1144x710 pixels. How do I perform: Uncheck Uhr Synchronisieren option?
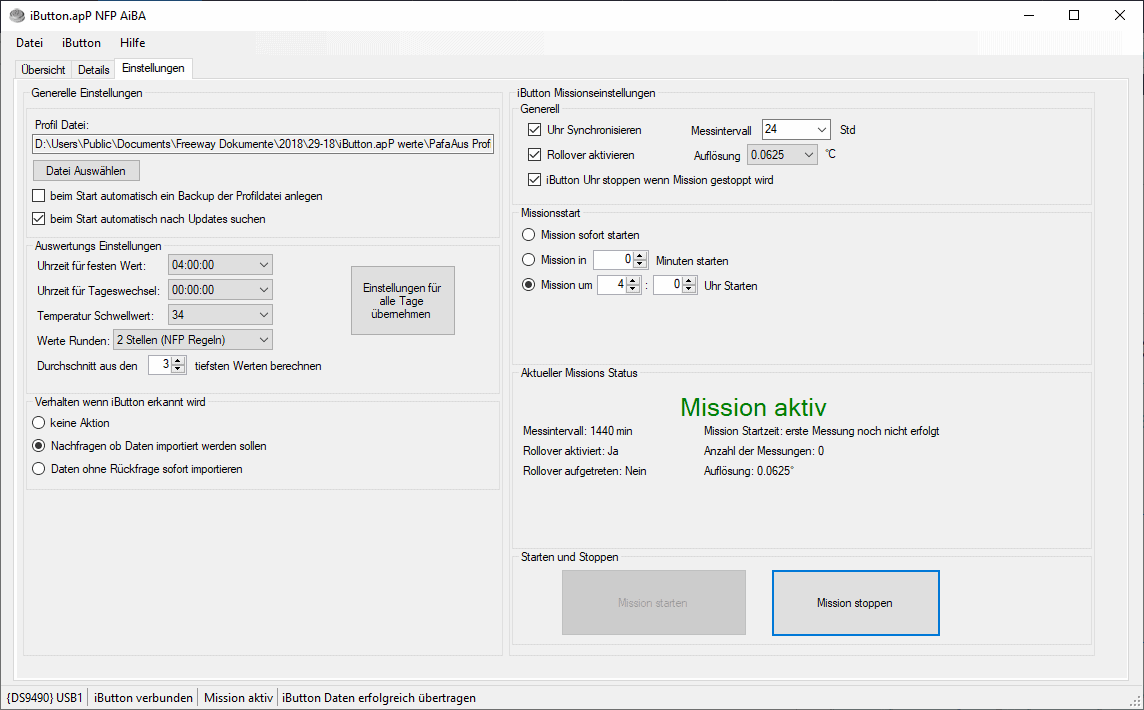point(535,130)
